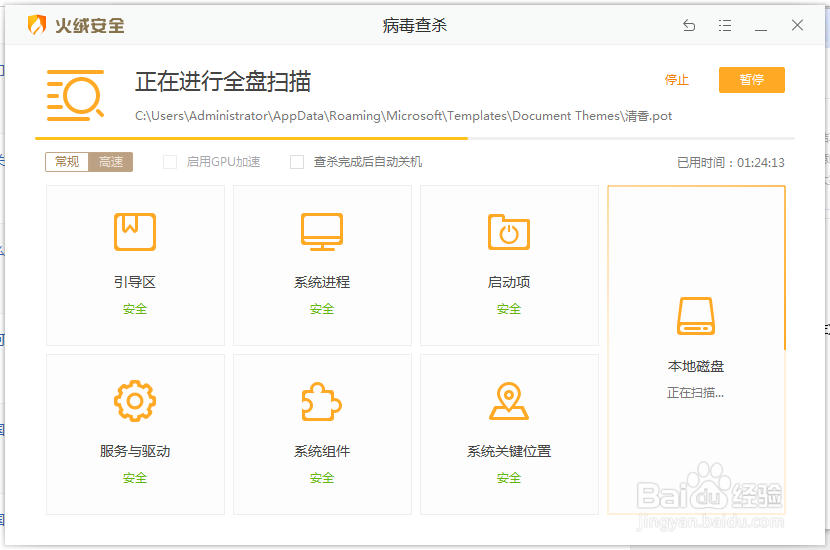This screenshot has width=830, height=550.
Task: Click the 系统关键位置 label text
Action: [x=509, y=451]
